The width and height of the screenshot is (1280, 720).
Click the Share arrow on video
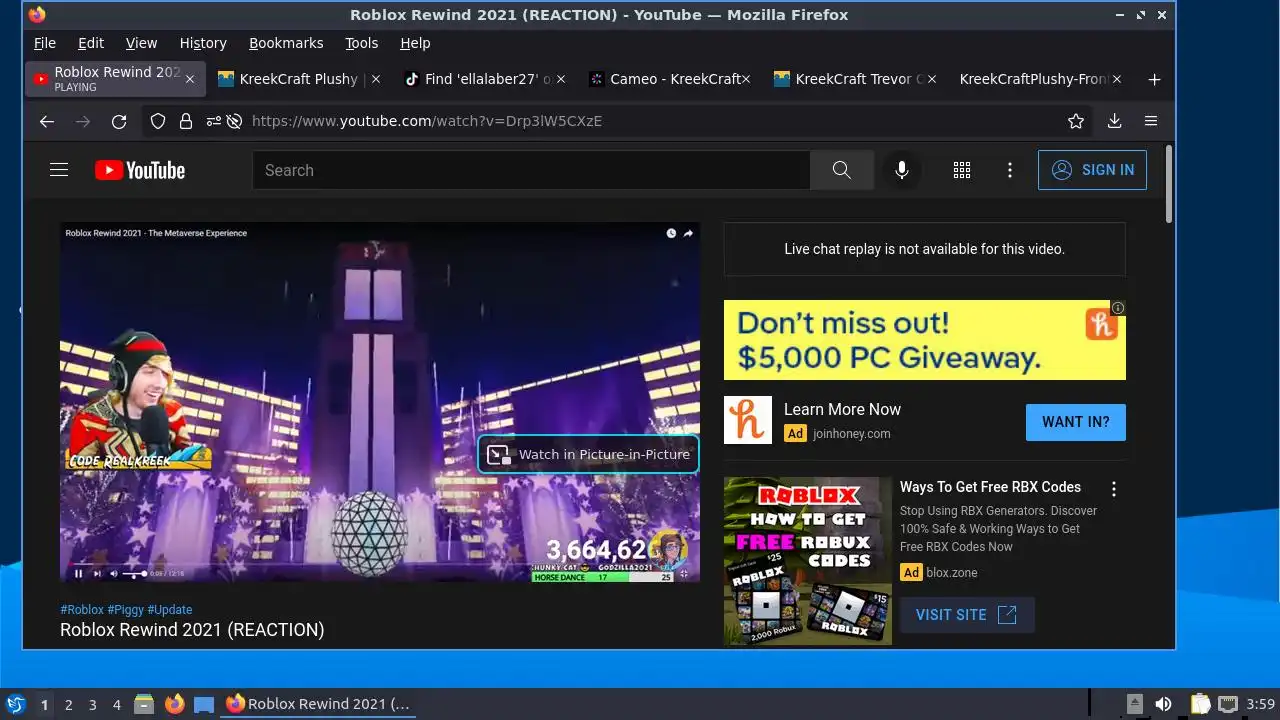[688, 233]
